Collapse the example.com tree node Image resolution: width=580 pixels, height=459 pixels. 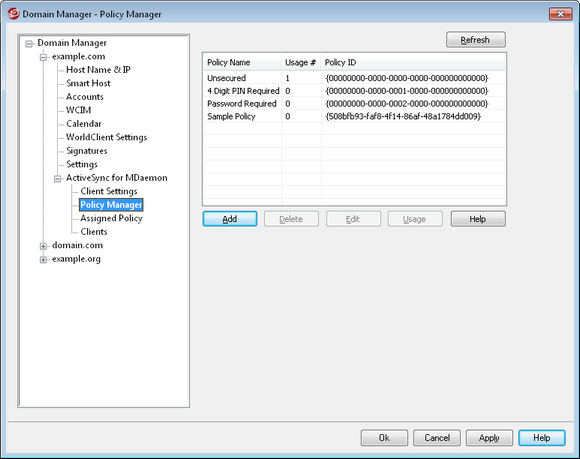(x=43, y=57)
